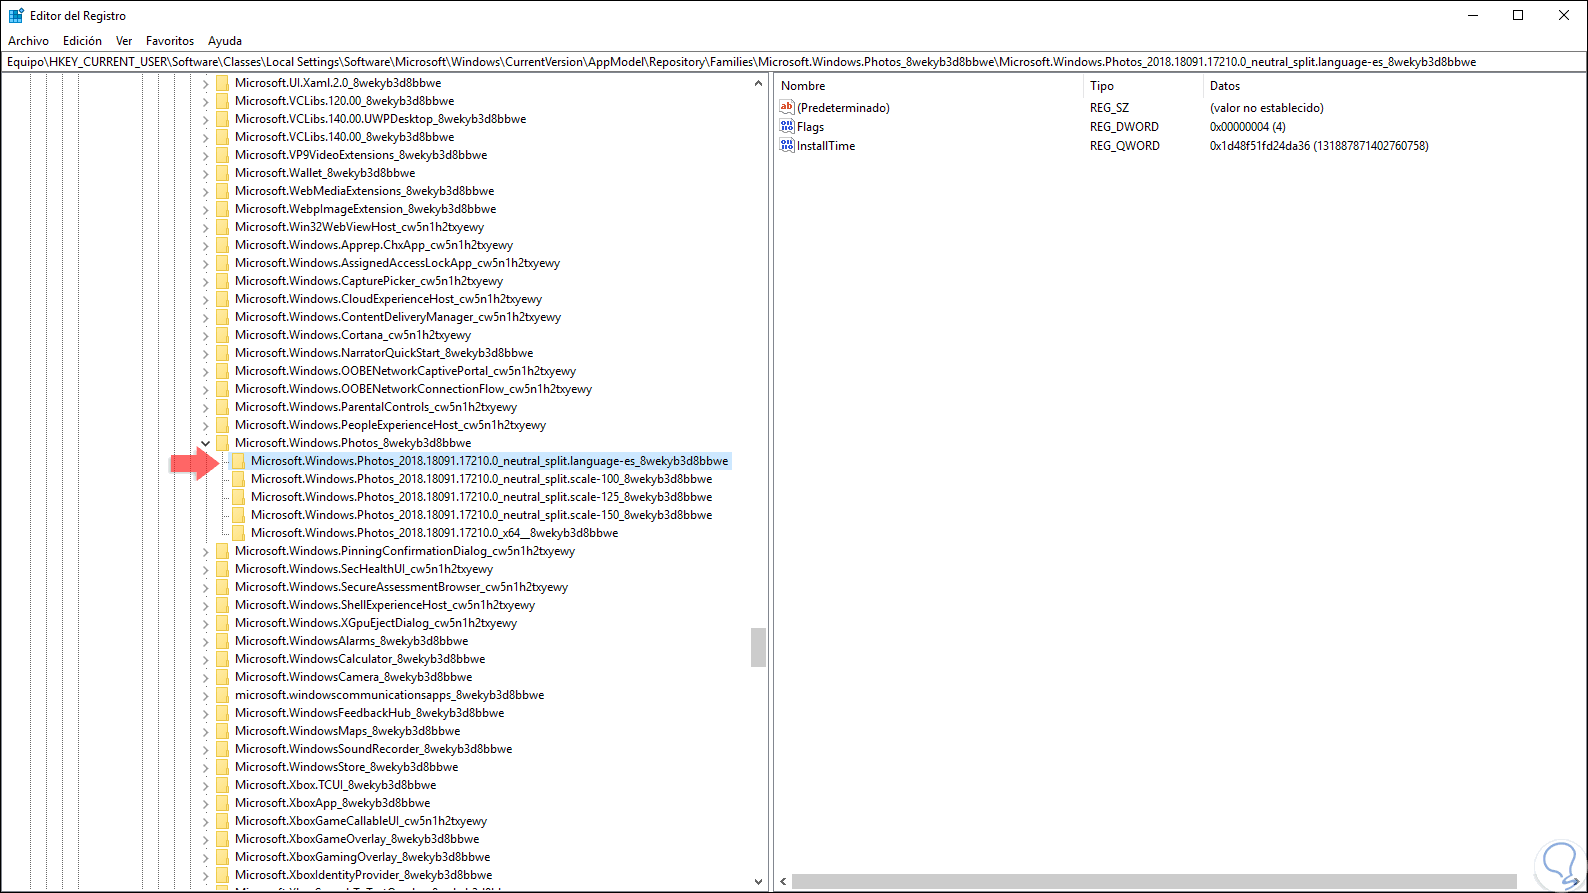
Task: Select the Flags value name
Action: tap(810, 127)
